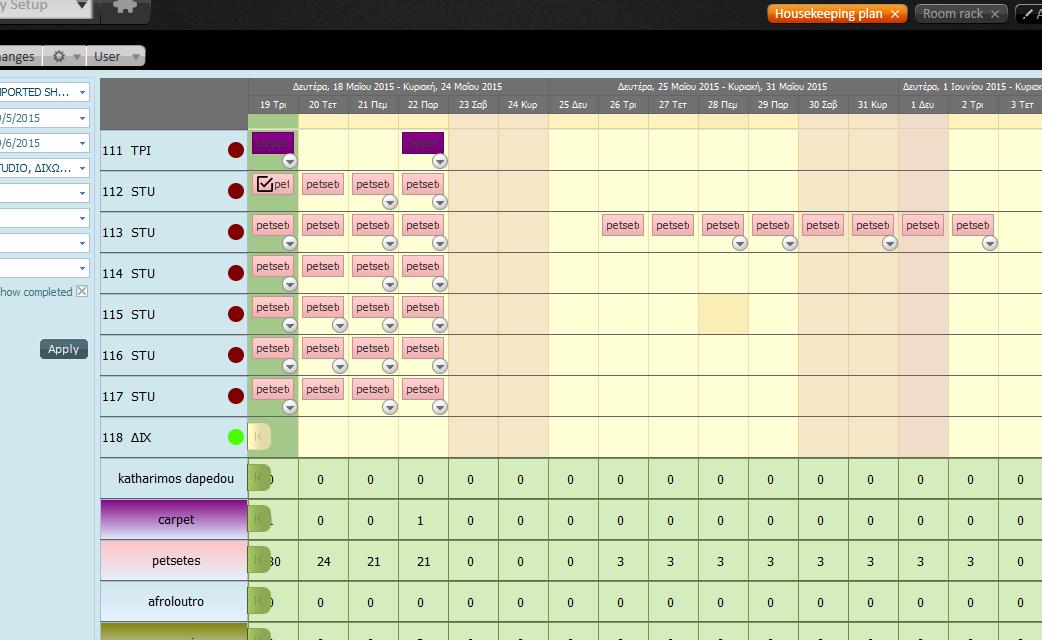
Task: Click the green status dot for room 118
Action: tap(236, 437)
